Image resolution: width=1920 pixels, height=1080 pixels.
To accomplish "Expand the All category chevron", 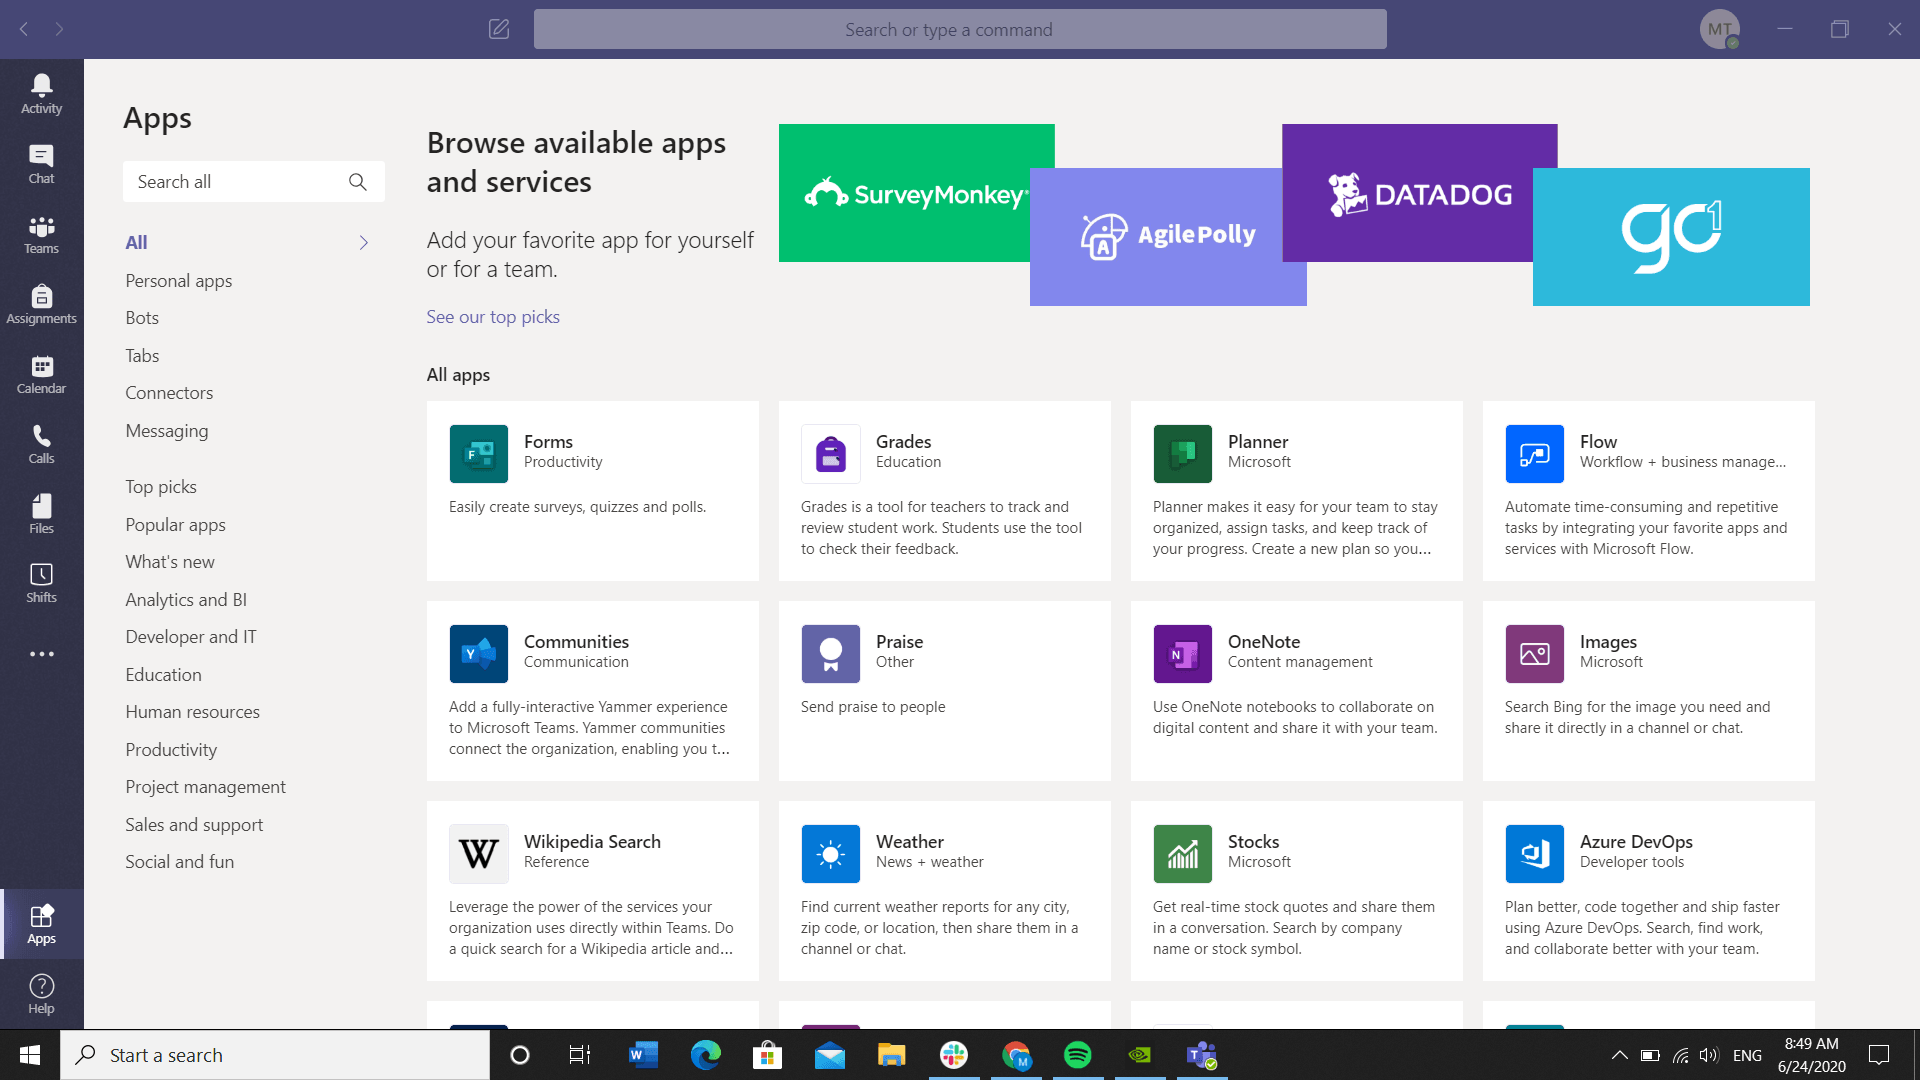I will click(363, 242).
